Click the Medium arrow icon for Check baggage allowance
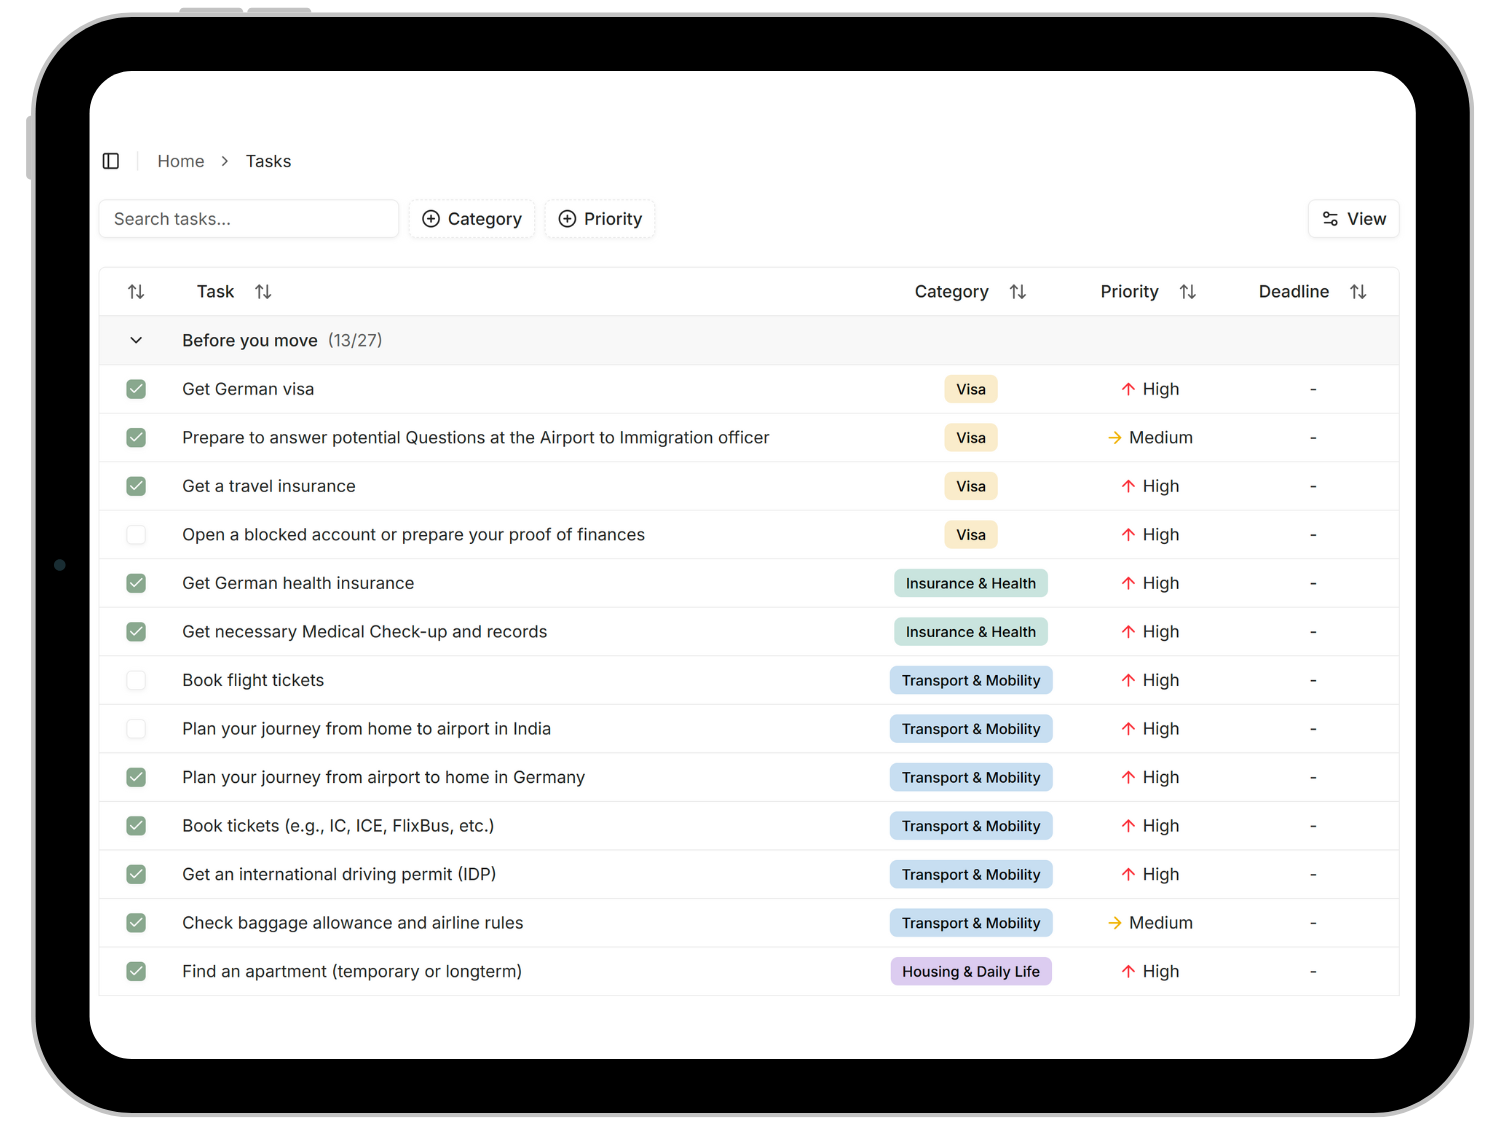 pos(1115,923)
